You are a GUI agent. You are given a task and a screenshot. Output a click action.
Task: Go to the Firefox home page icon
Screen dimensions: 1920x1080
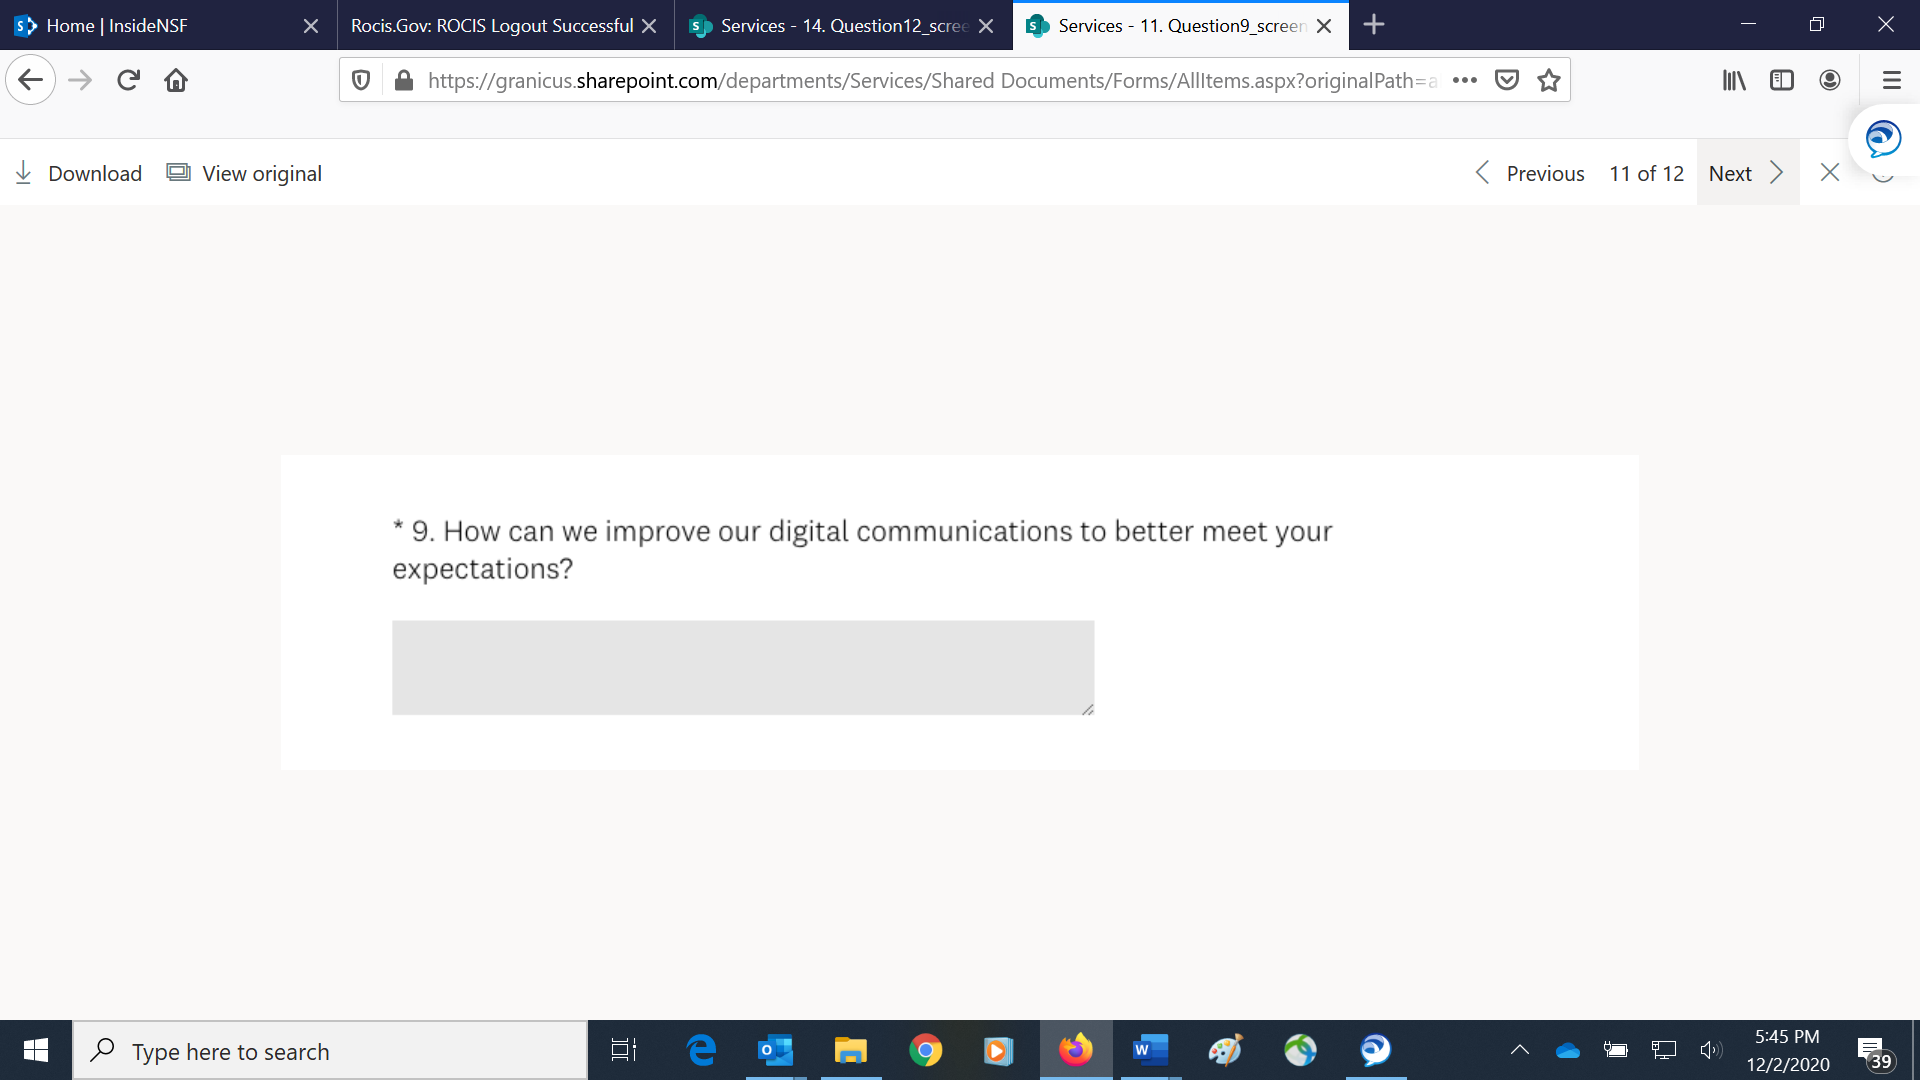[x=176, y=80]
